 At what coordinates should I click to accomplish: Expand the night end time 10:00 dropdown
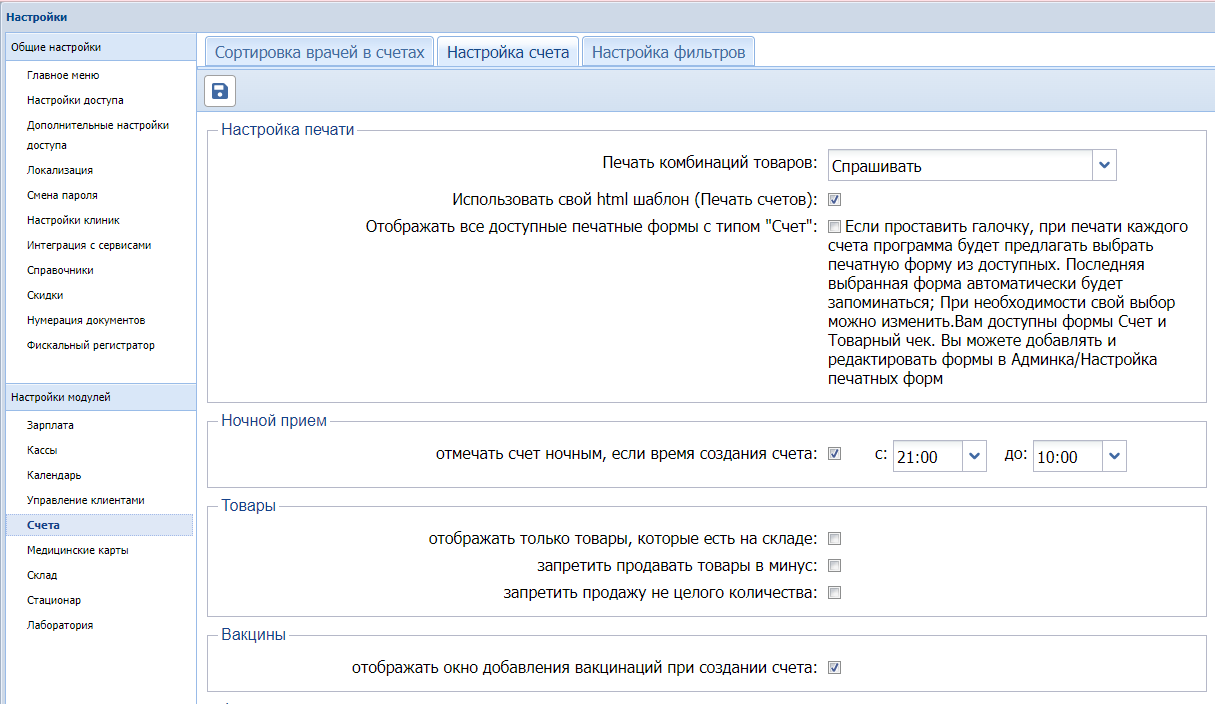click(1114, 456)
